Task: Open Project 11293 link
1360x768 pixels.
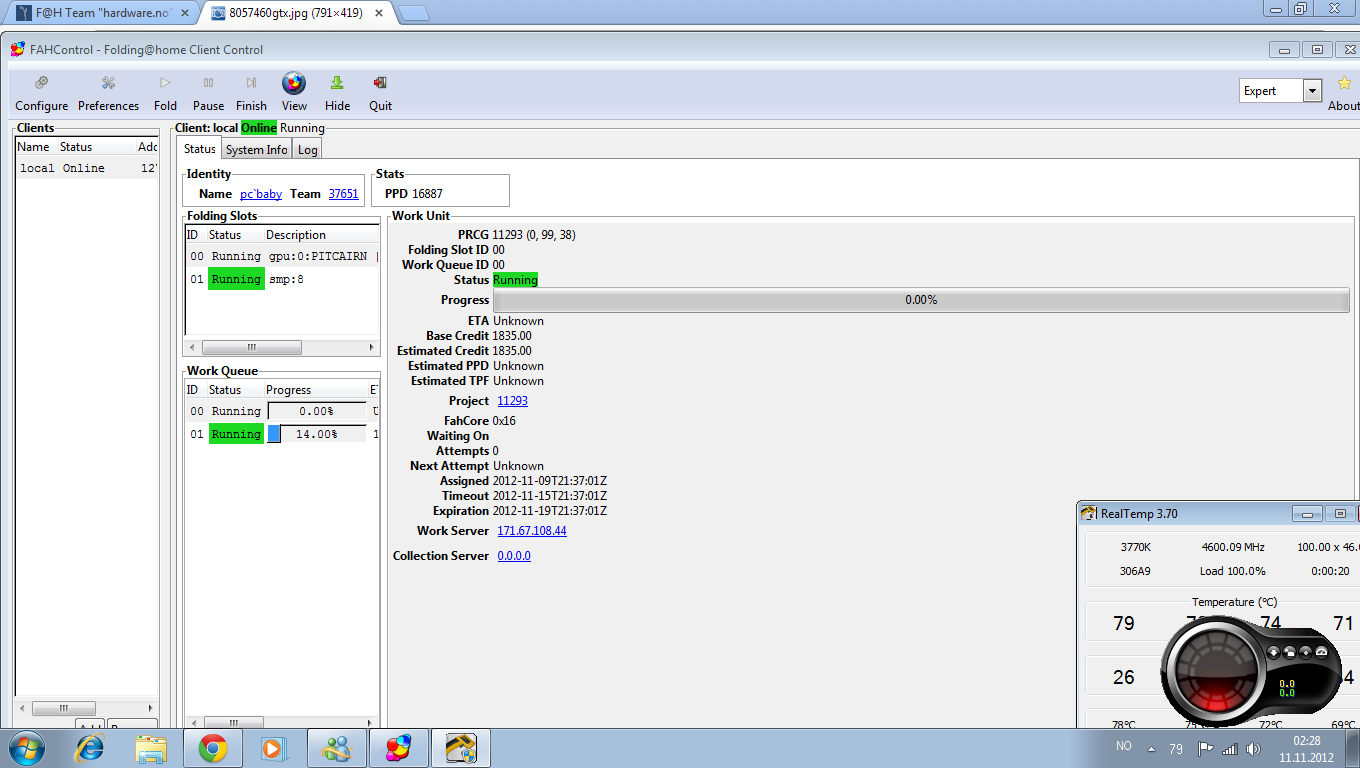Action: click(512, 401)
